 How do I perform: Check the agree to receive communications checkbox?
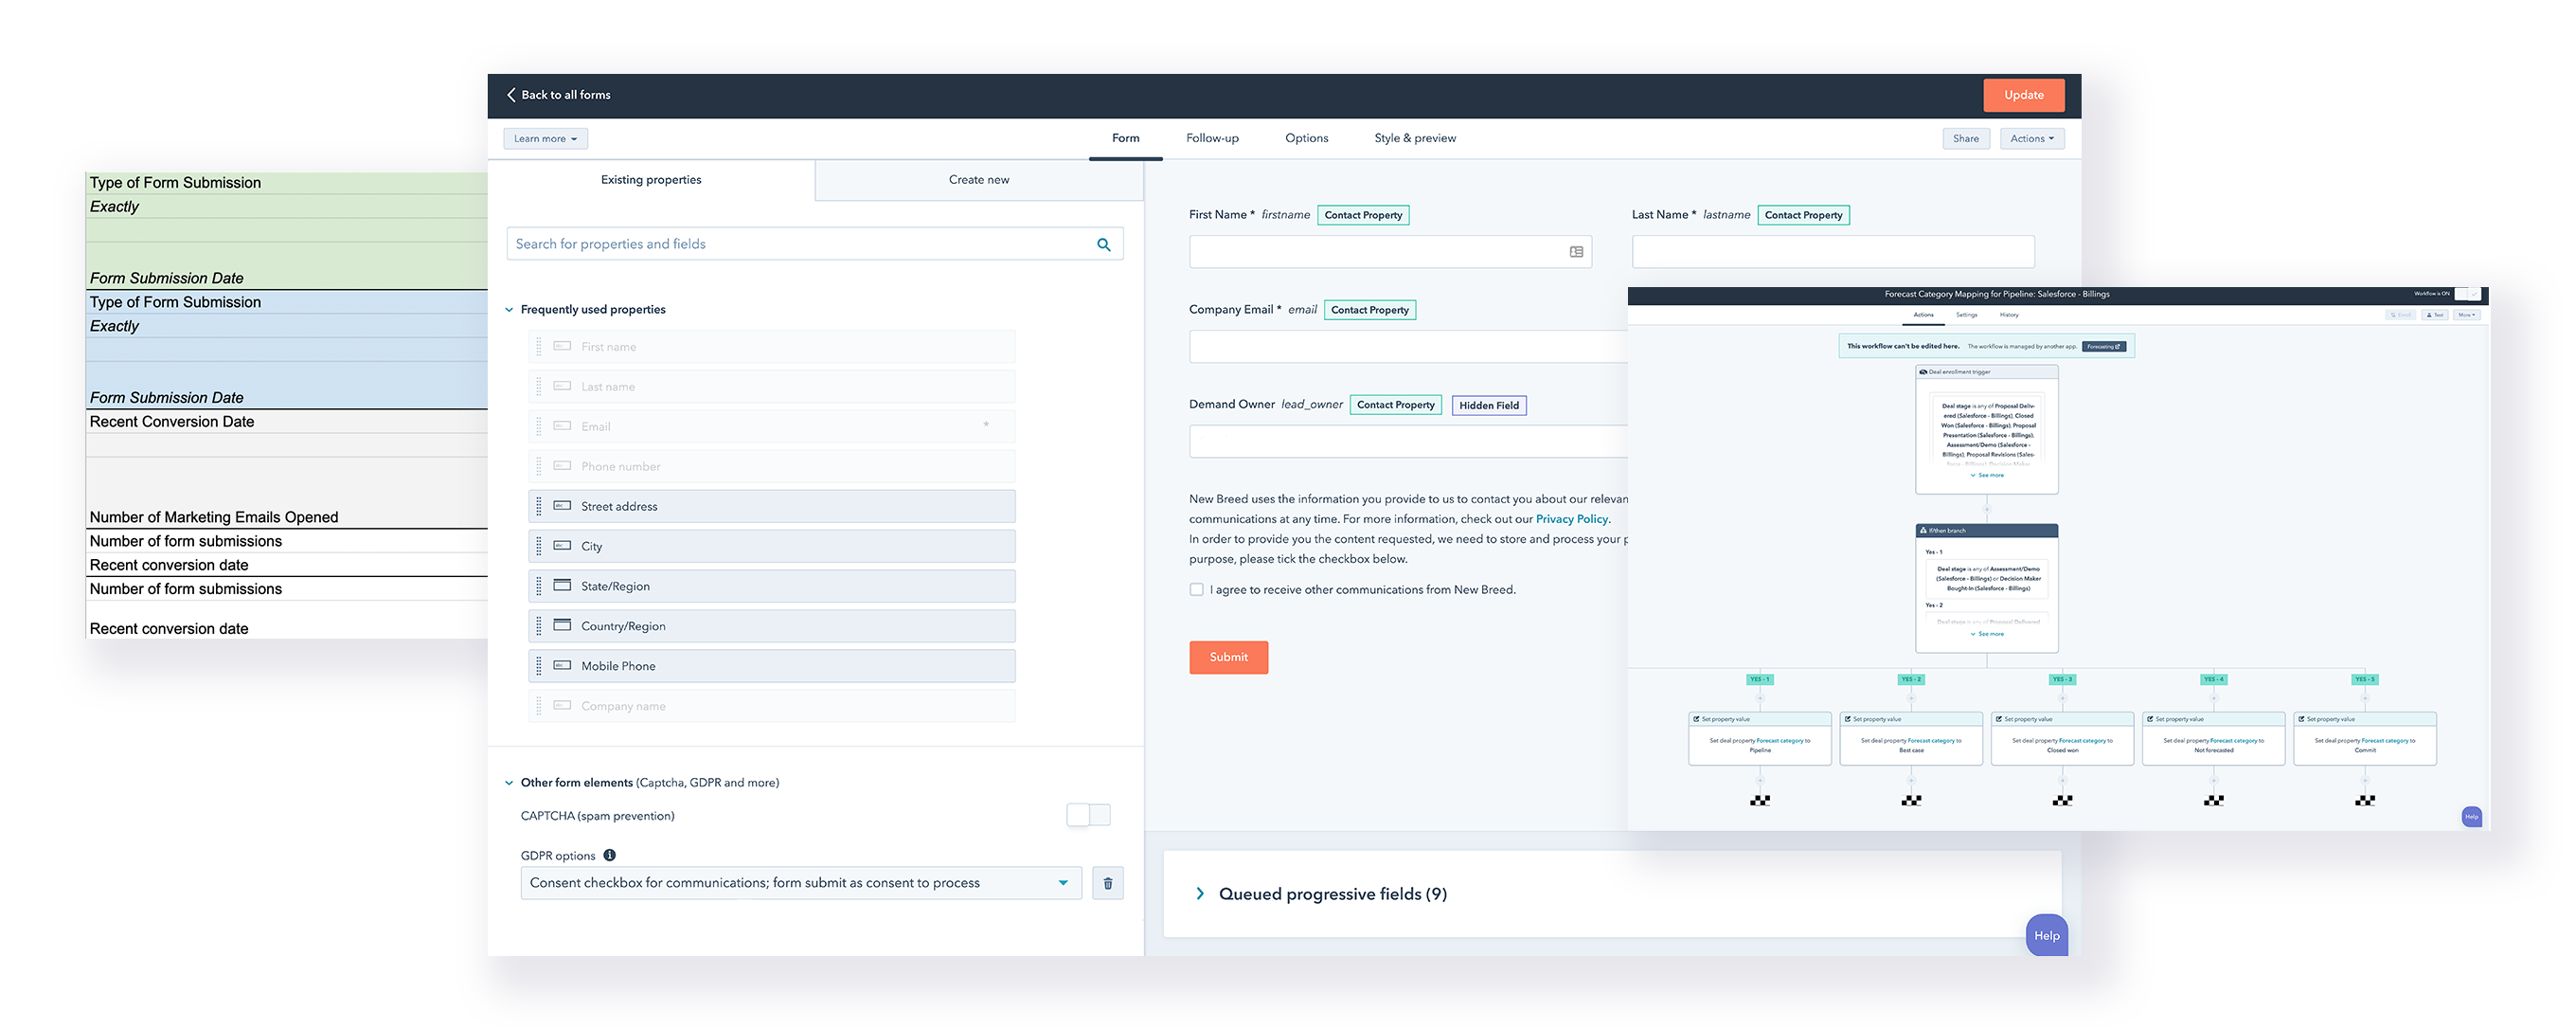click(x=1196, y=590)
